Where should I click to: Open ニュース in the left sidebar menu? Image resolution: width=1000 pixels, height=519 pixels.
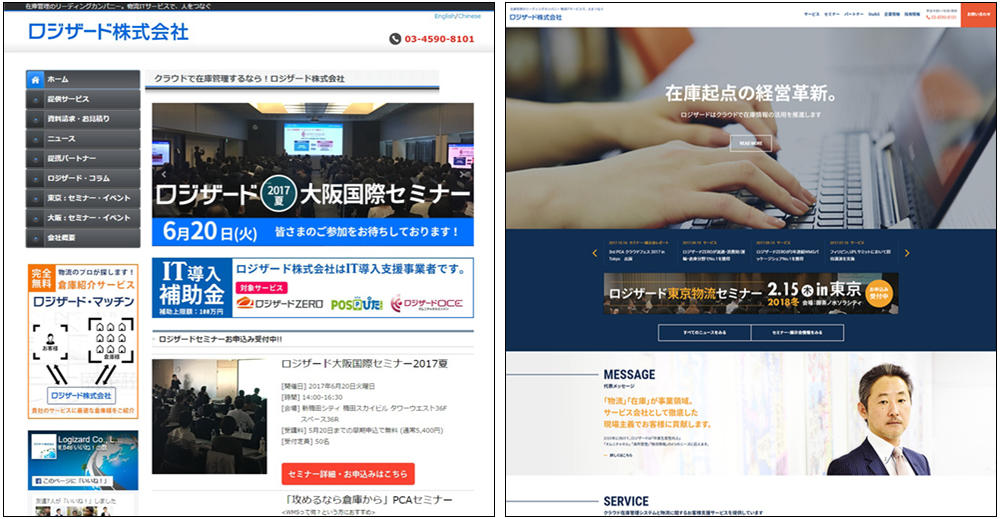[83, 139]
